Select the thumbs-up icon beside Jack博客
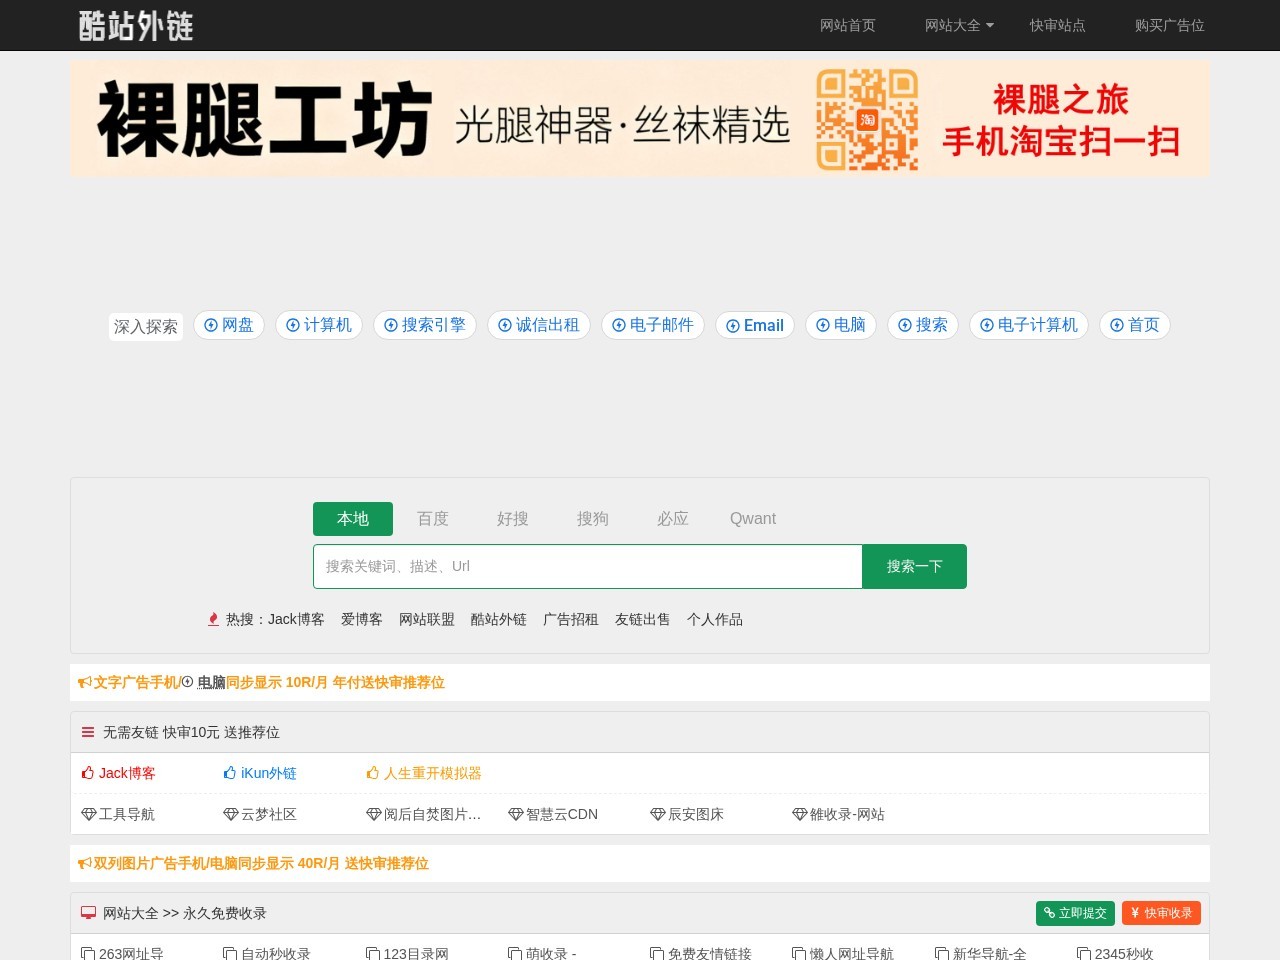 (88, 772)
